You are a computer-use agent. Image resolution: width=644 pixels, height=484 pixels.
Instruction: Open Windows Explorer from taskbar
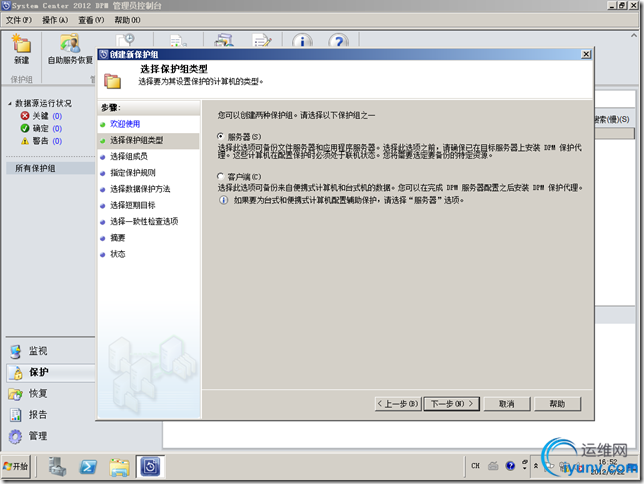119,467
